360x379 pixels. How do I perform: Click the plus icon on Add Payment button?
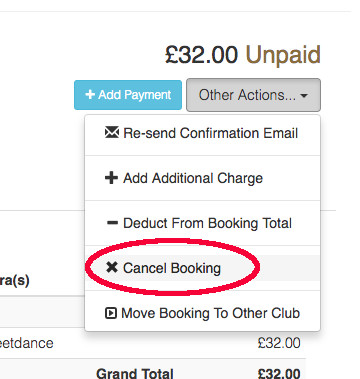pos(90,95)
